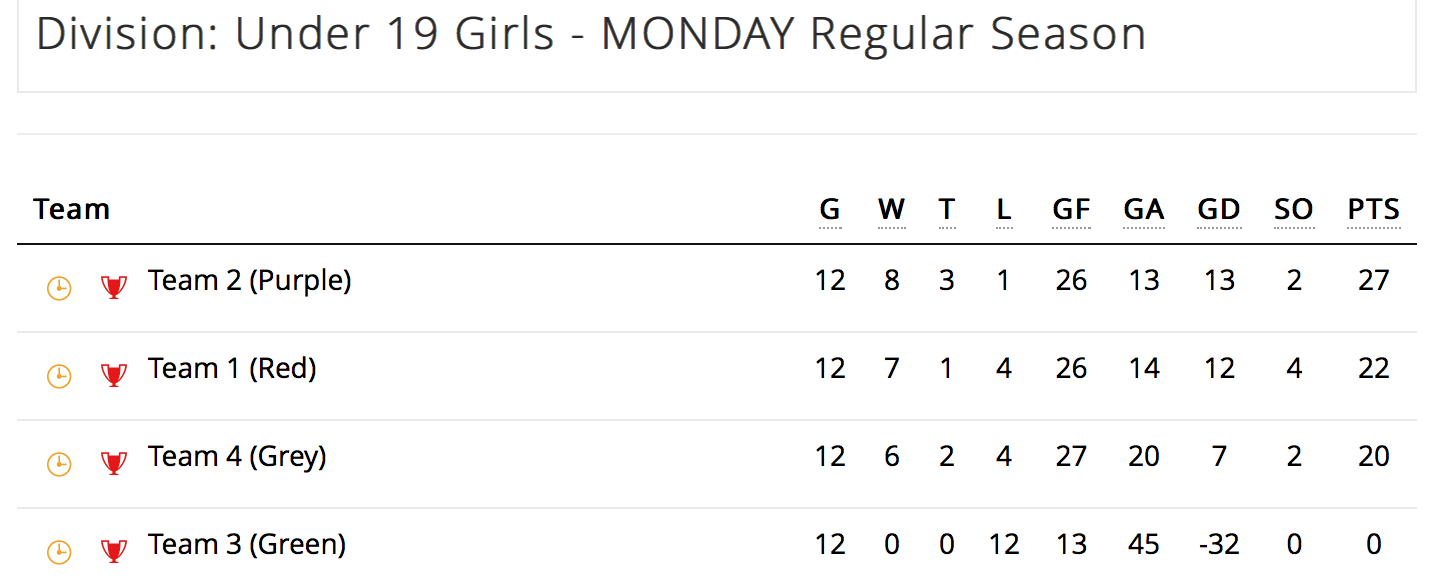Select the trophy icon beside Team 4 (Grey)
This screenshot has height=586, width=1432.
pyautogui.click(x=114, y=464)
